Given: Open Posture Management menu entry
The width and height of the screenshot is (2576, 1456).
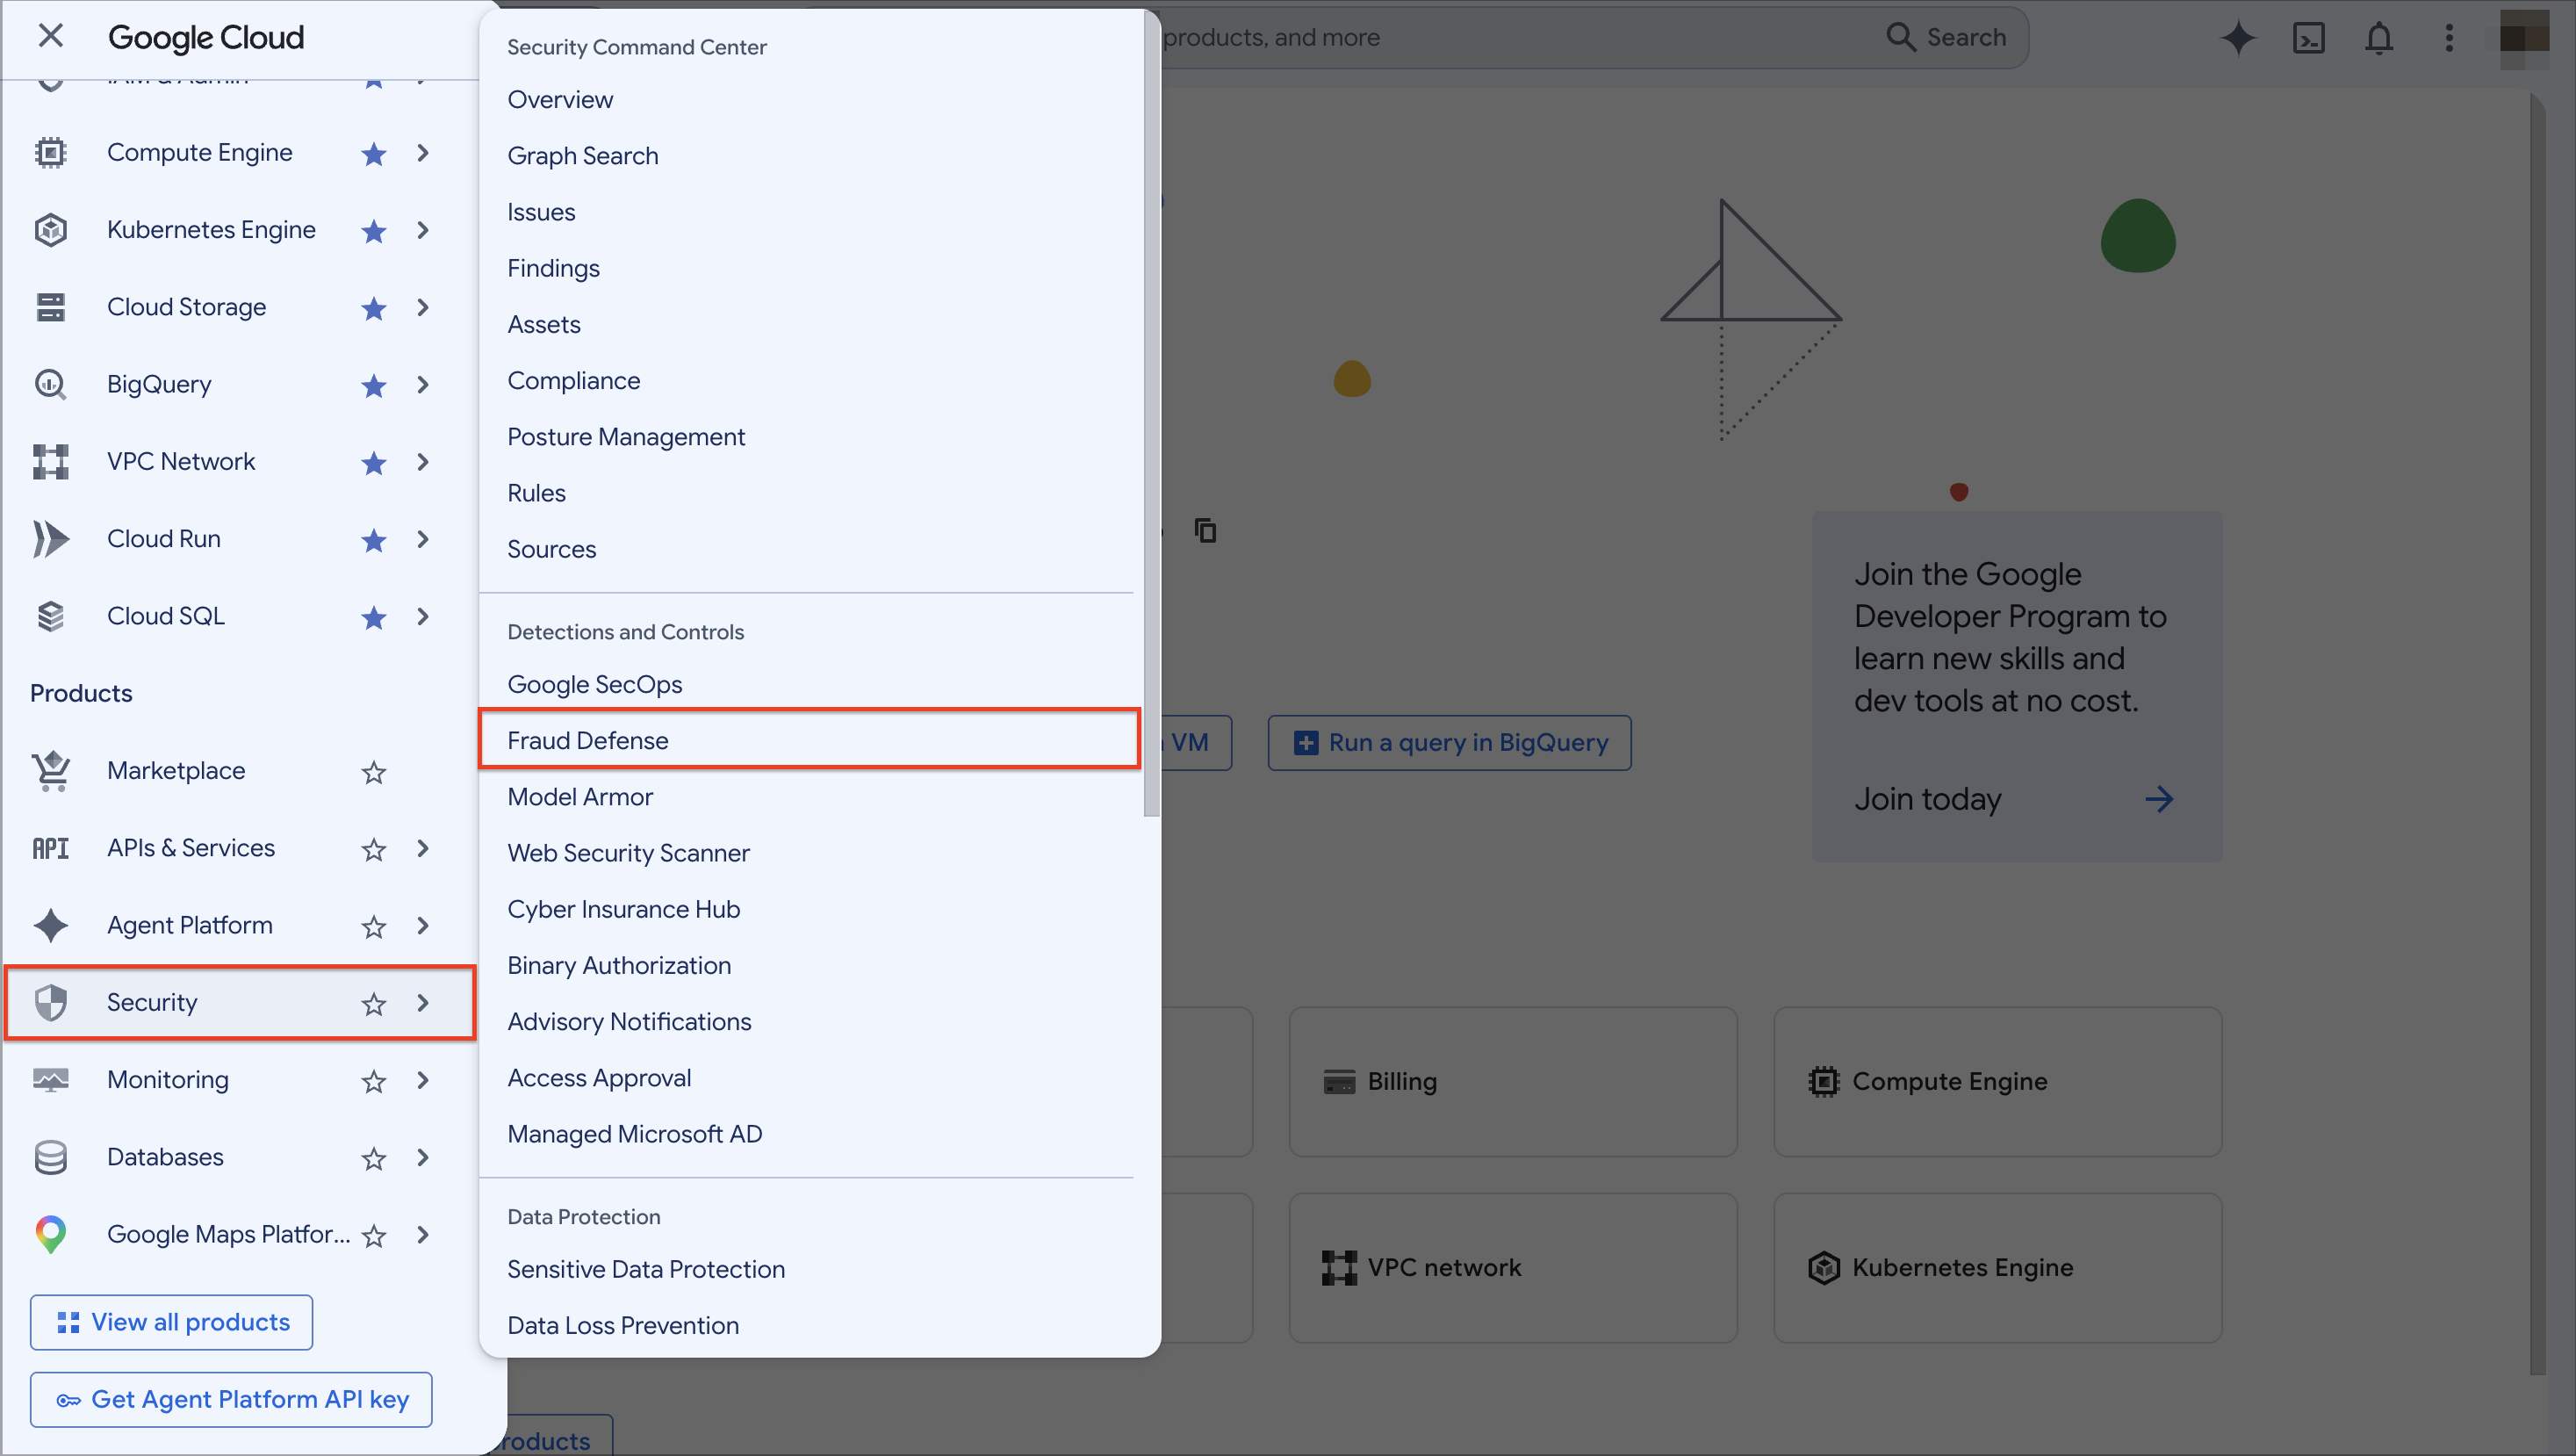Looking at the screenshot, I should 809,436.
